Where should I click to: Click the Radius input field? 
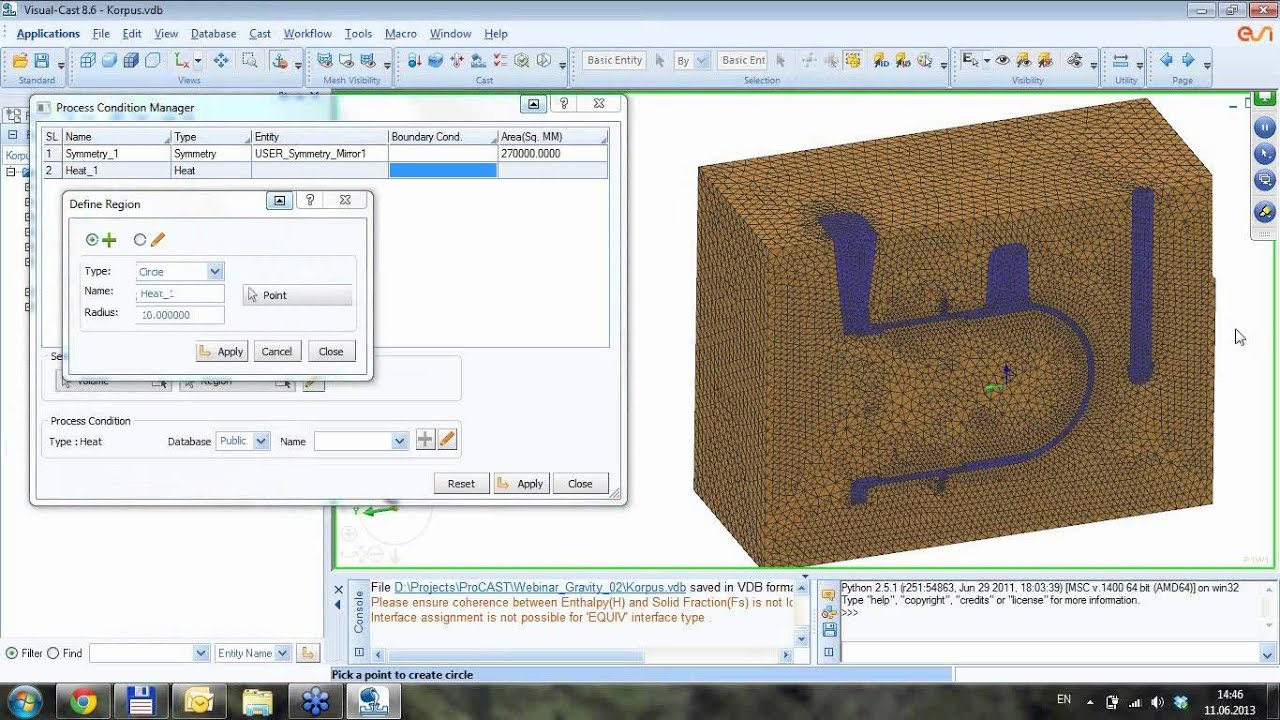point(181,314)
